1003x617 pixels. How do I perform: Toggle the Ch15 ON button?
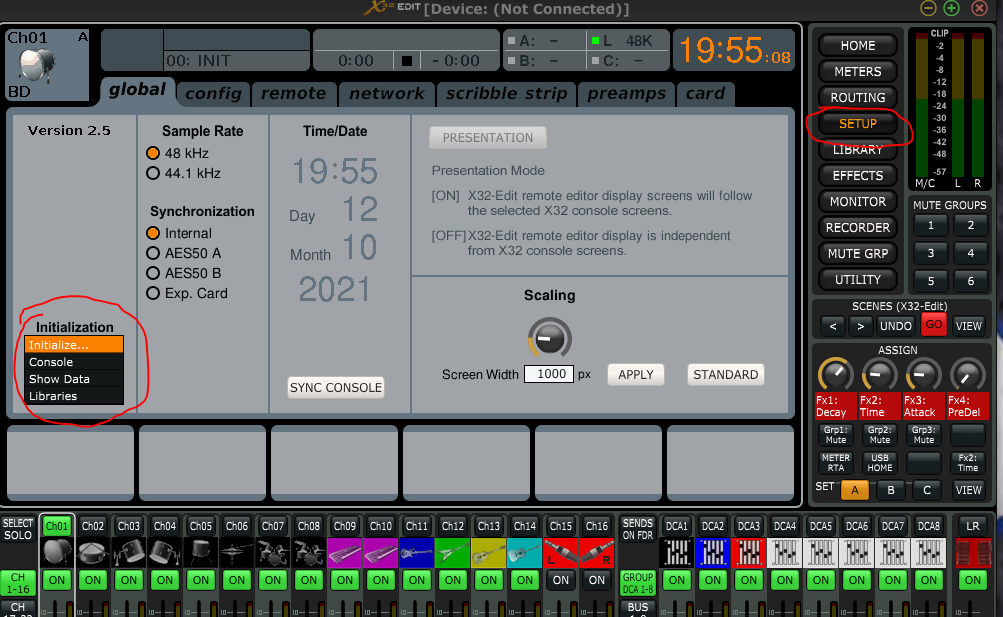[x=561, y=580]
